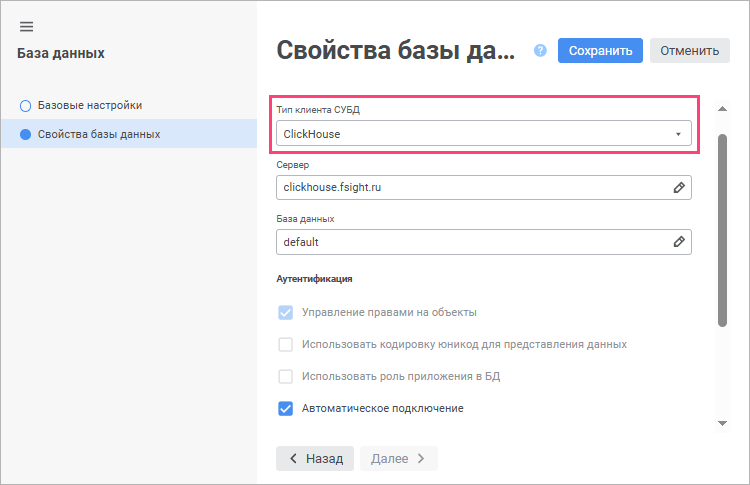Click the Сохранить button
This screenshot has height=485, width=750.
click(x=600, y=51)
